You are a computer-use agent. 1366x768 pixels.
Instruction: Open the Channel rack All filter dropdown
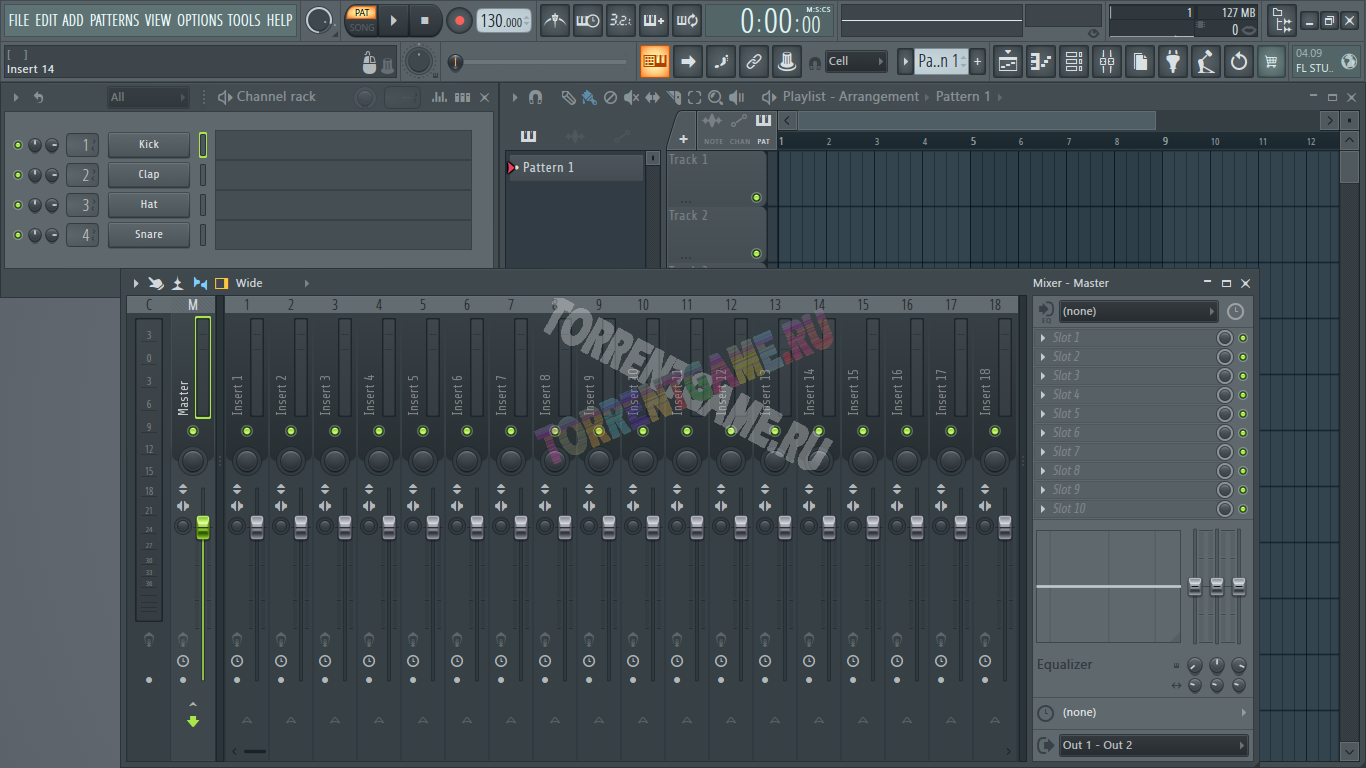point(148,97)
